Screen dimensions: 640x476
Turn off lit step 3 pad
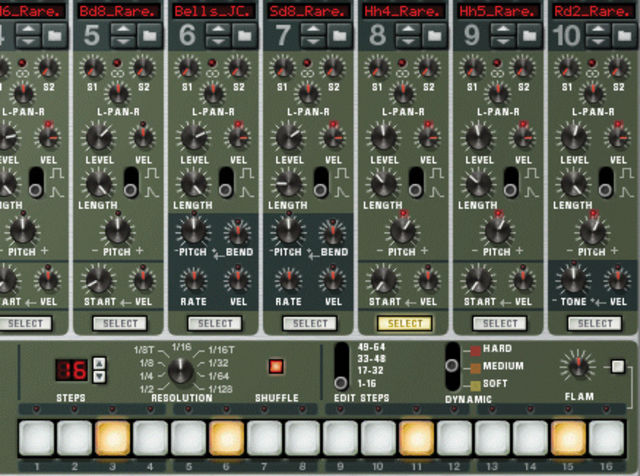click(x=113, y=438)
